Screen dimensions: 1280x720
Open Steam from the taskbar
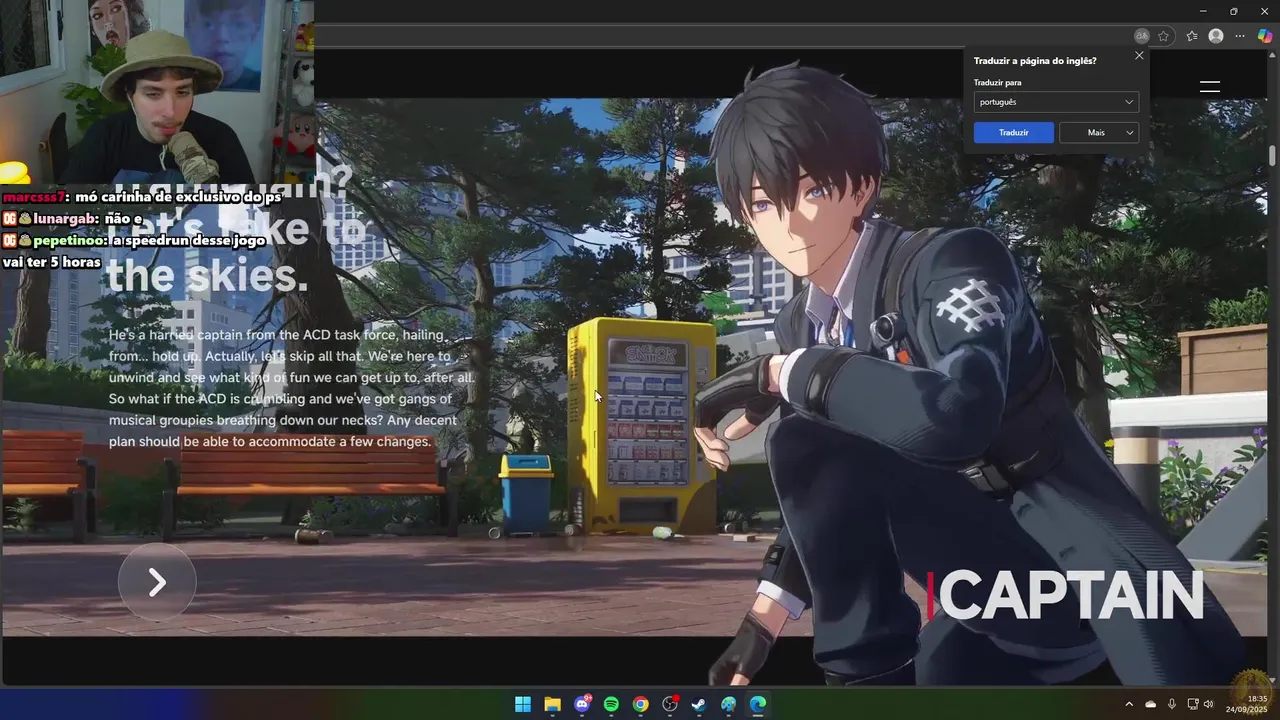tap(699, 704)
